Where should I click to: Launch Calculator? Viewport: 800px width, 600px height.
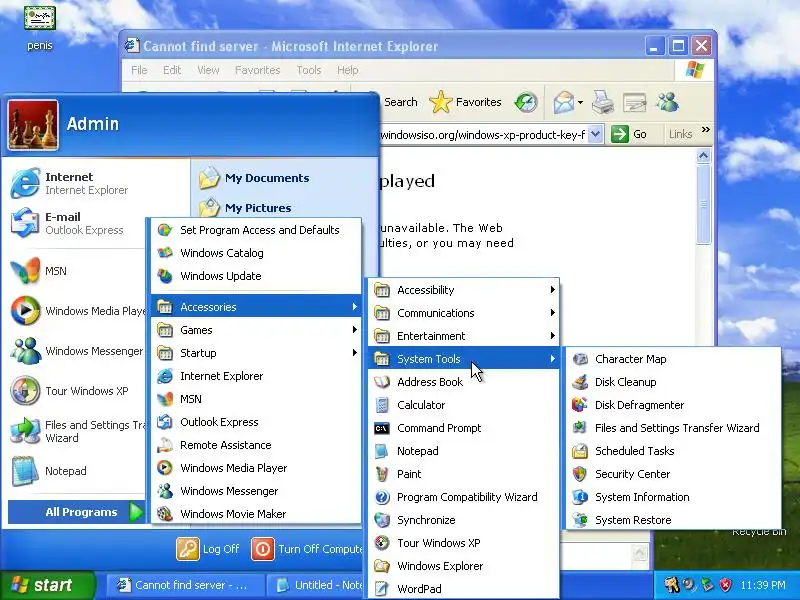pyautogui.click(x=463, y=405)
